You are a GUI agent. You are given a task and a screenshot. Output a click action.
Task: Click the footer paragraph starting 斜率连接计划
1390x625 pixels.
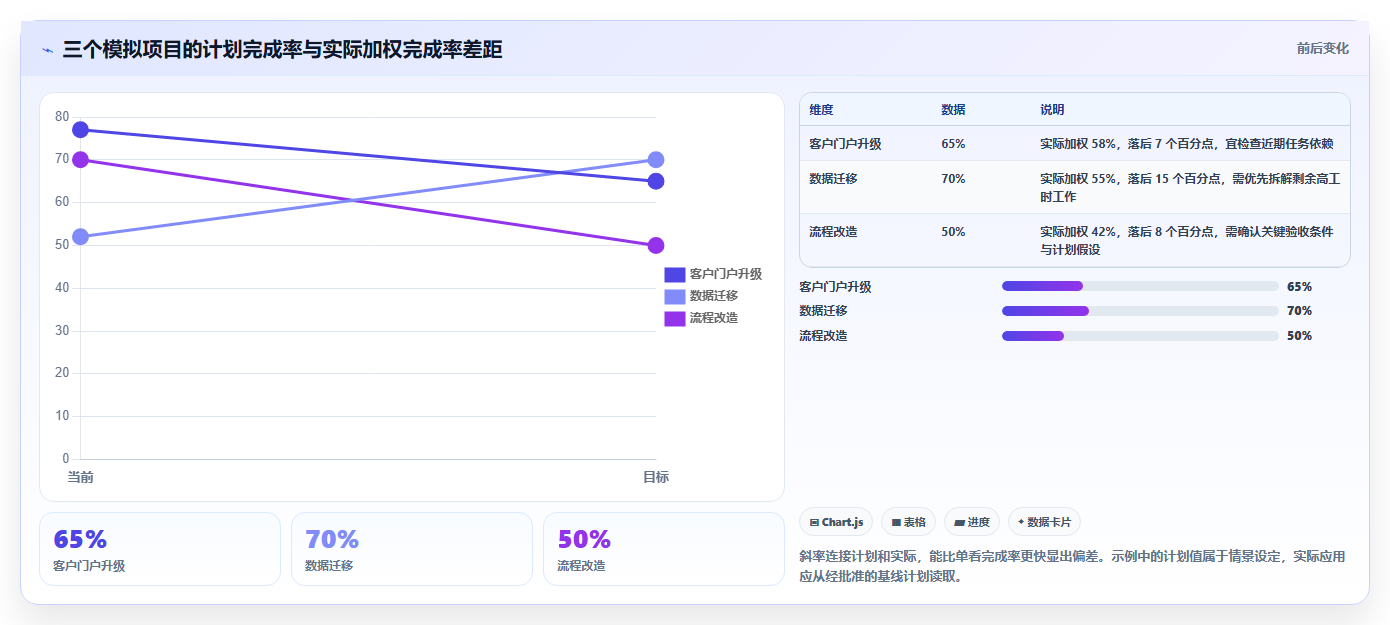point(1072,566)
